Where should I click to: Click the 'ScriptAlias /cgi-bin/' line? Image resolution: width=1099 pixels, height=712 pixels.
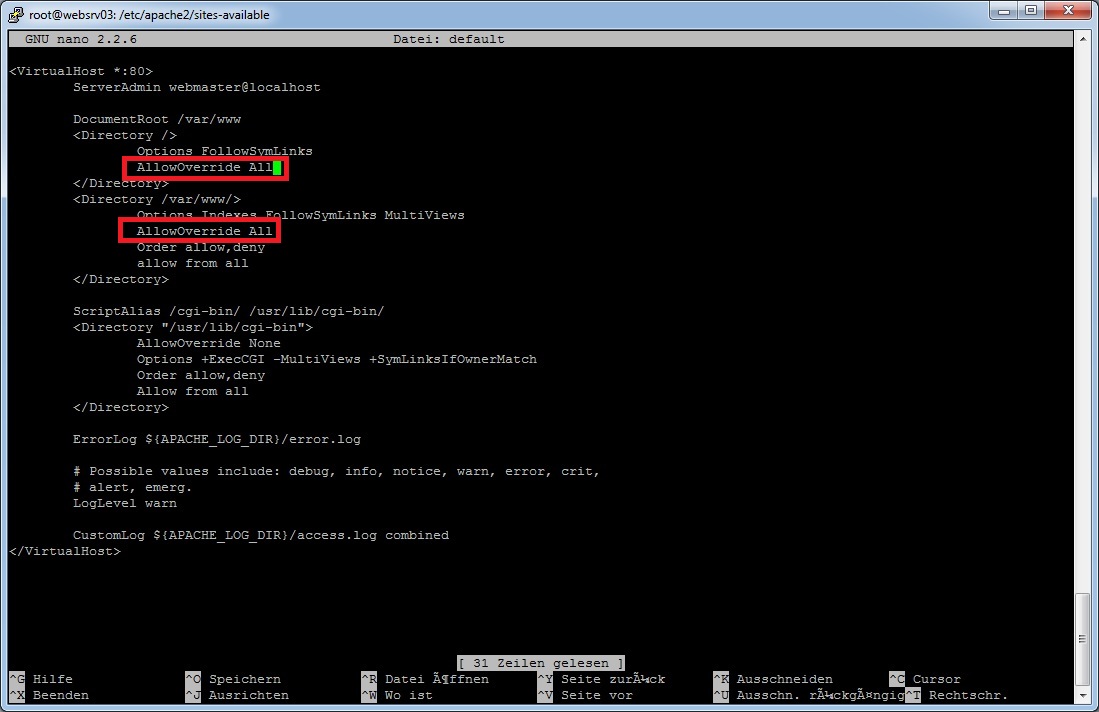[x=228, y=311]
